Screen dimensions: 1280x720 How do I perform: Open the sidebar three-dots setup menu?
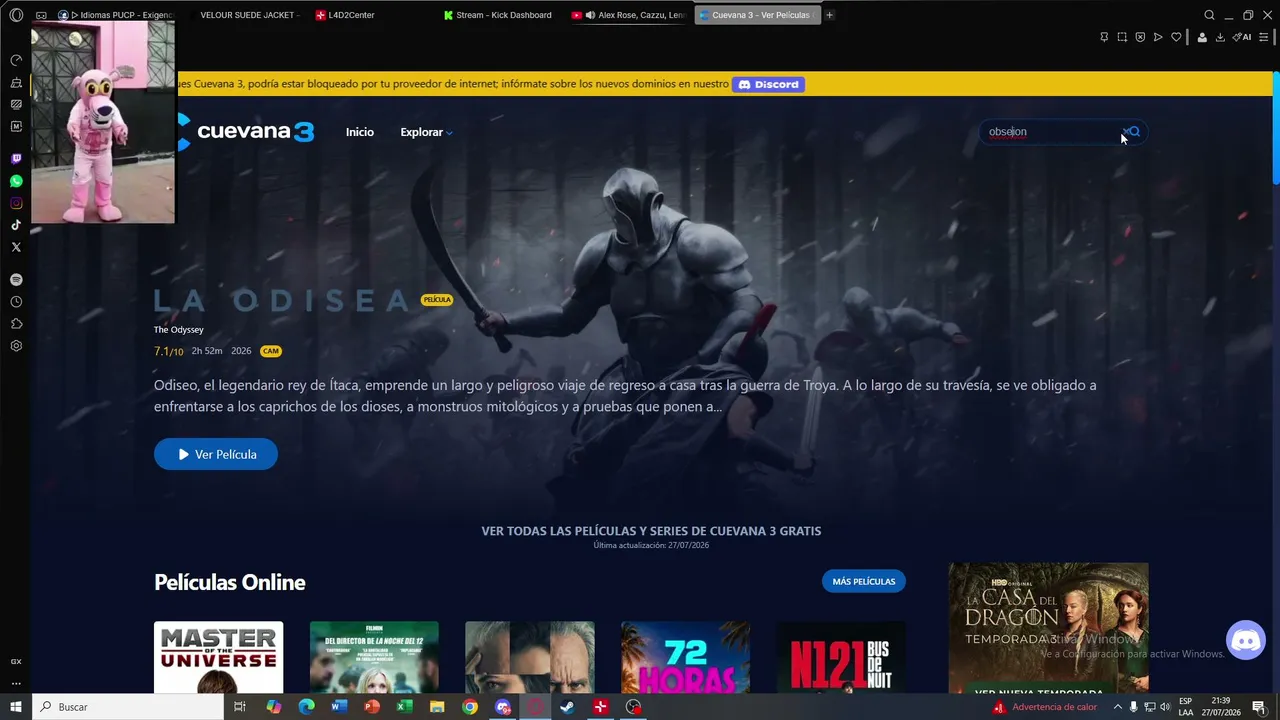tap(16, 684)
